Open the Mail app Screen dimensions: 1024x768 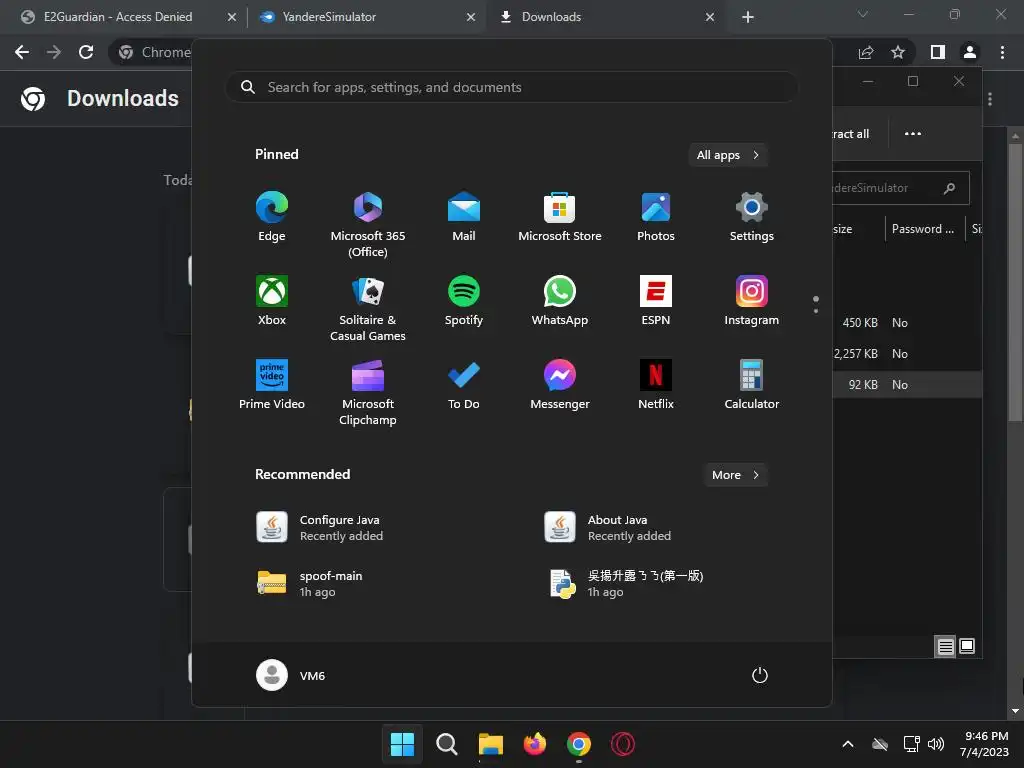[464, 217]
